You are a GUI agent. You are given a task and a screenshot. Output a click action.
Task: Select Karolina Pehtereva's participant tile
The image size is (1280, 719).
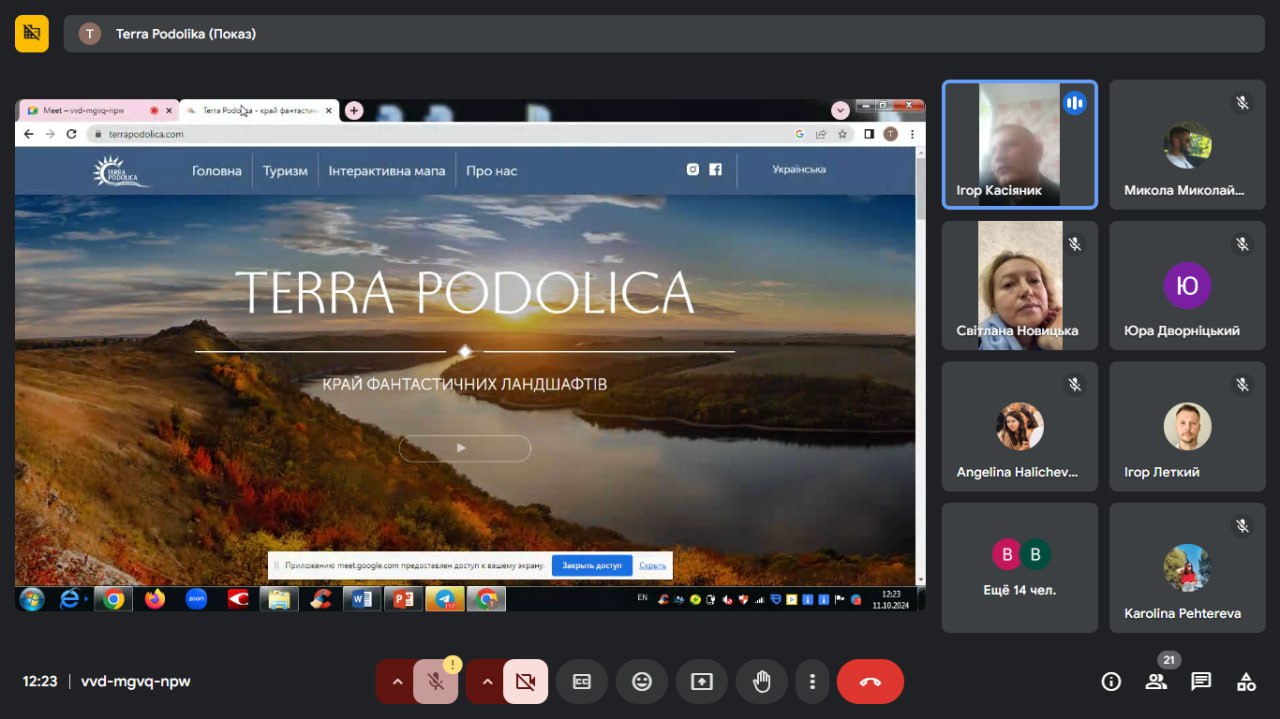[1187, 567]
